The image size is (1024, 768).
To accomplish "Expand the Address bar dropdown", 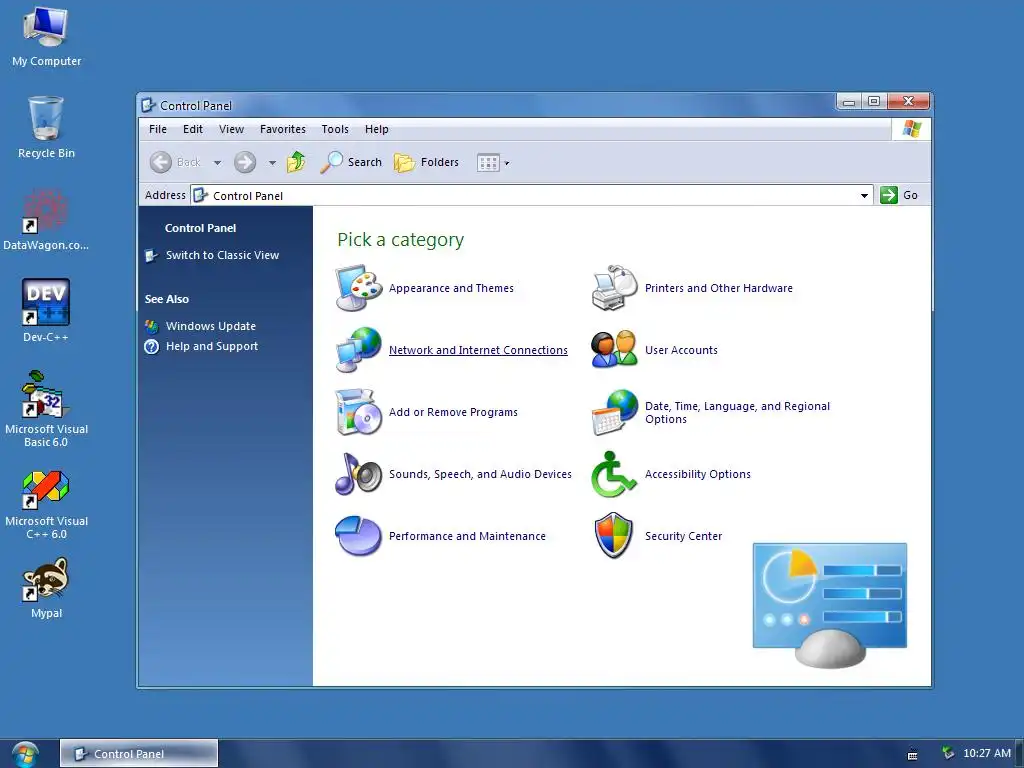I will point(864,195).
